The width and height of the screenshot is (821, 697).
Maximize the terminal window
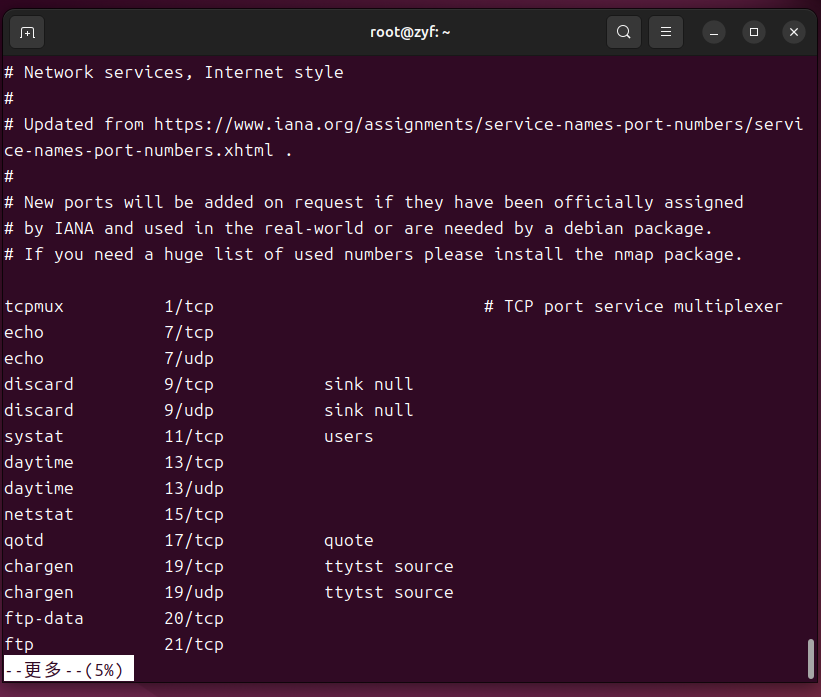[x=754, y=32]
